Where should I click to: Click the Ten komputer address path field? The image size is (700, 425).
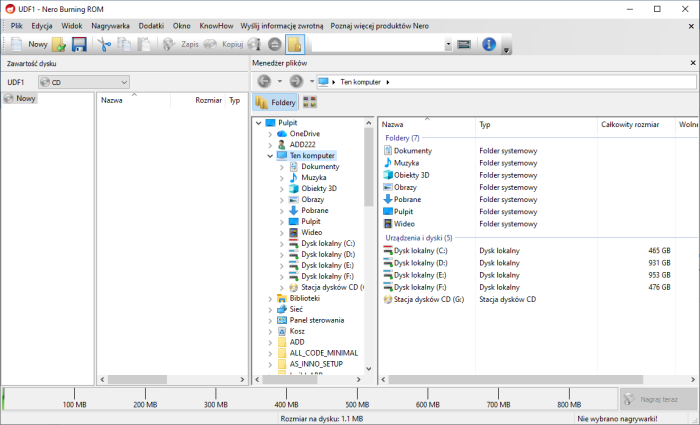(x=506, y=82)
